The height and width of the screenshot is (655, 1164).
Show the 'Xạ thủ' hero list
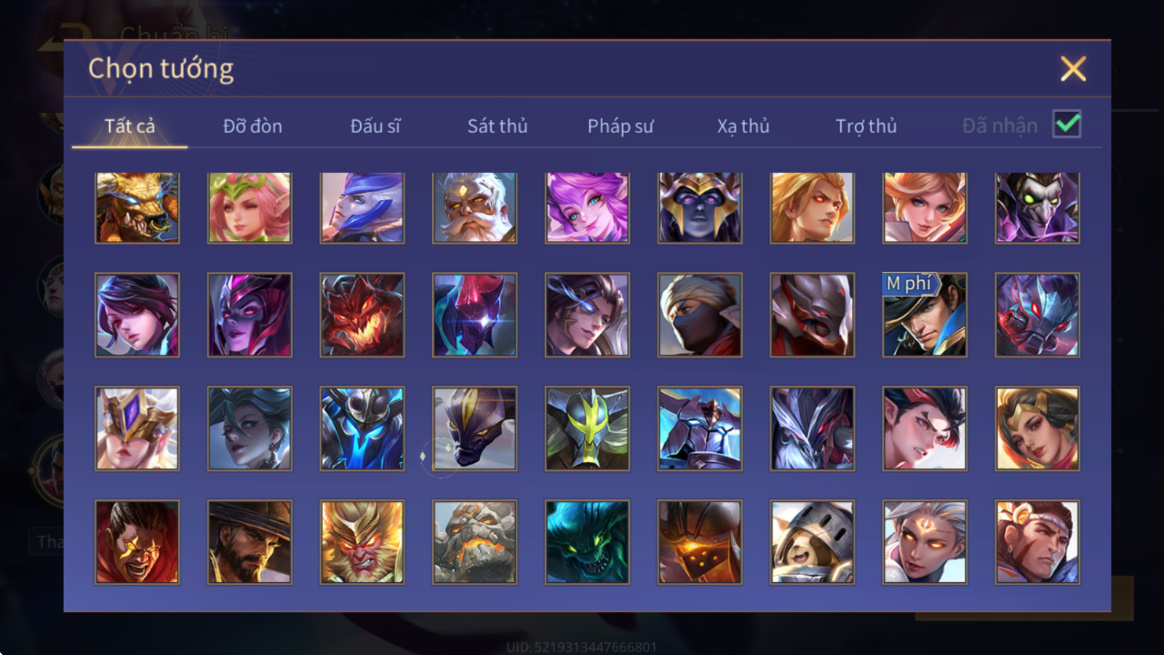743,126
